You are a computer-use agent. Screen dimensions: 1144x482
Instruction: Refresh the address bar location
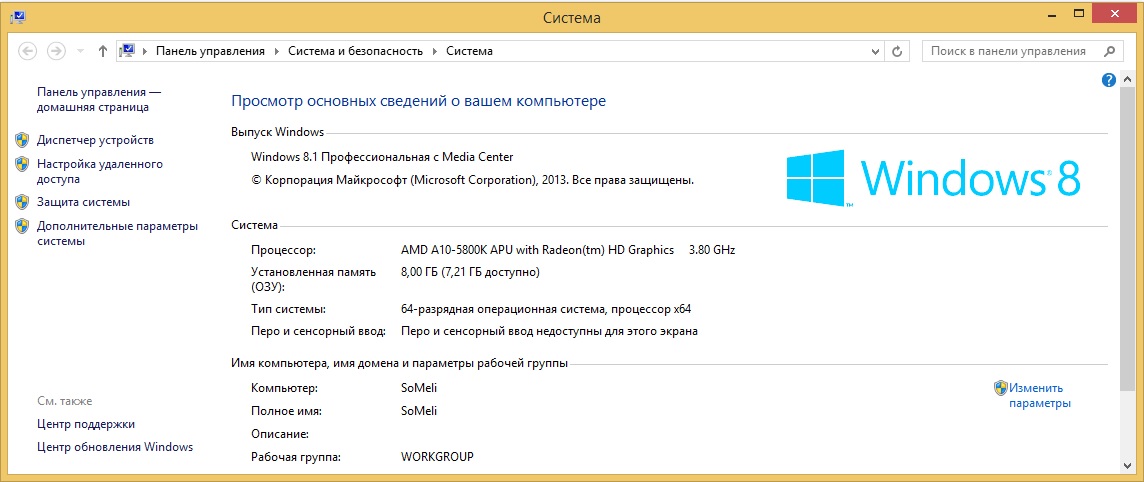click(x=898, y=51)
